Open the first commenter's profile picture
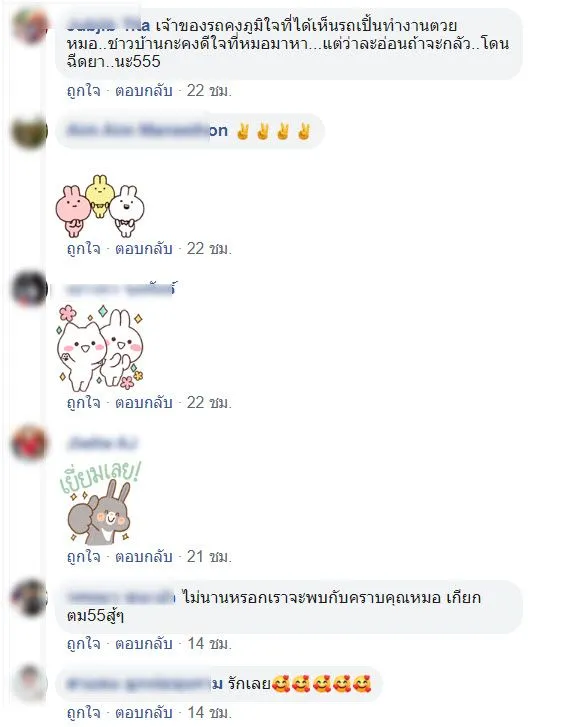This screenshot has height=727, width=561. point(30,26)
